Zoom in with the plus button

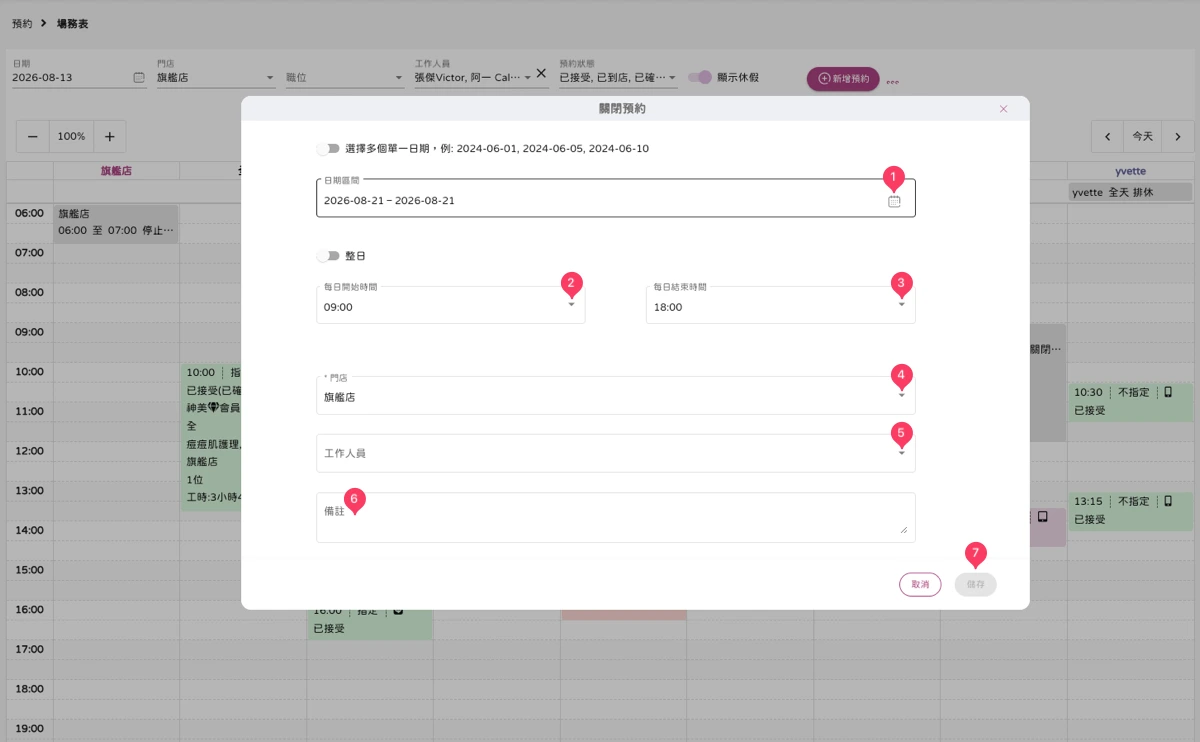coord(110,136)
